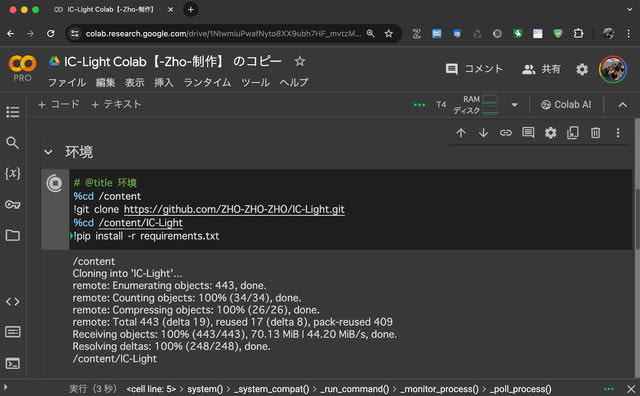The height and width of the screenshot is (396, 640).
Task: View site information icon in address bar
Action: click(75, 33)
